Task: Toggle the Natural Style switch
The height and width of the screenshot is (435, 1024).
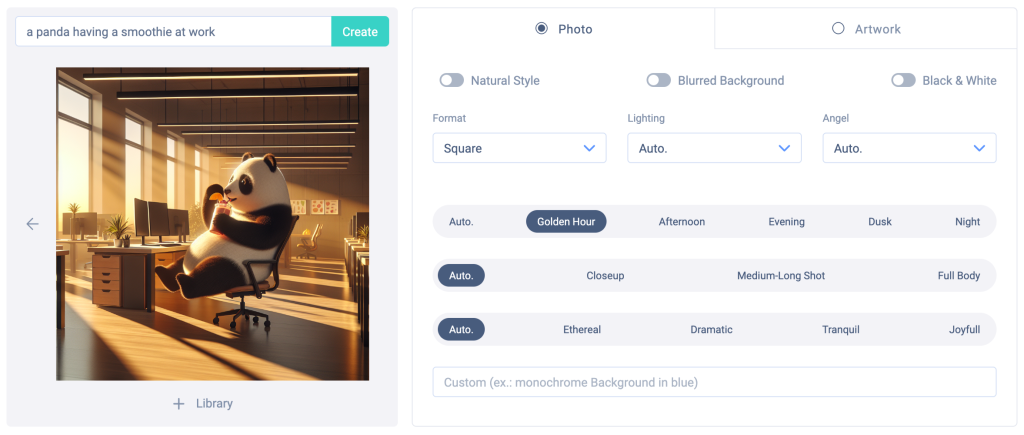Action: coord(452,80)
